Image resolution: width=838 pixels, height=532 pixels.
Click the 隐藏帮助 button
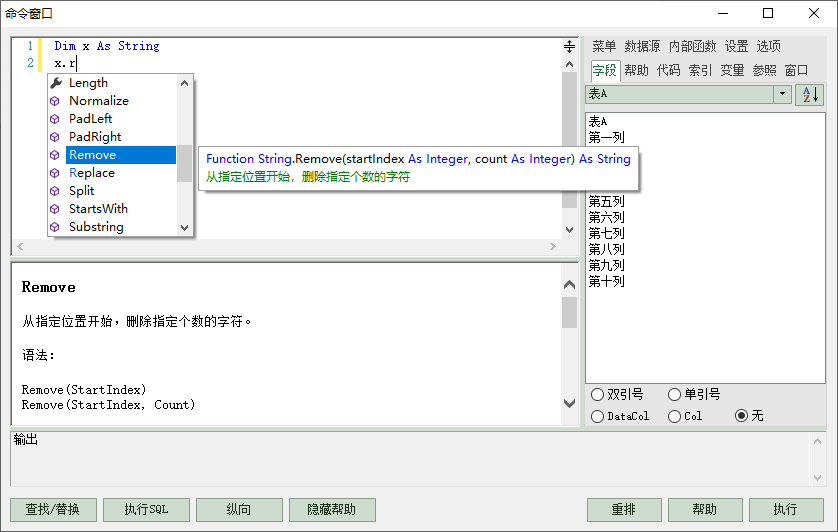(332, 510)
